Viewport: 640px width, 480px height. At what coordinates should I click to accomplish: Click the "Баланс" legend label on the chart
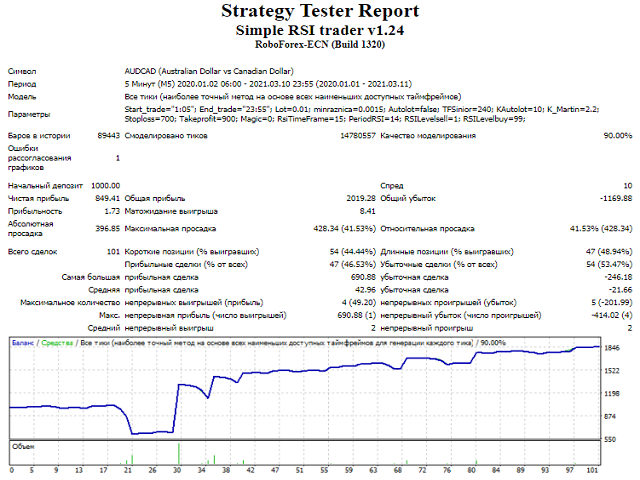(x=23, y=343)
